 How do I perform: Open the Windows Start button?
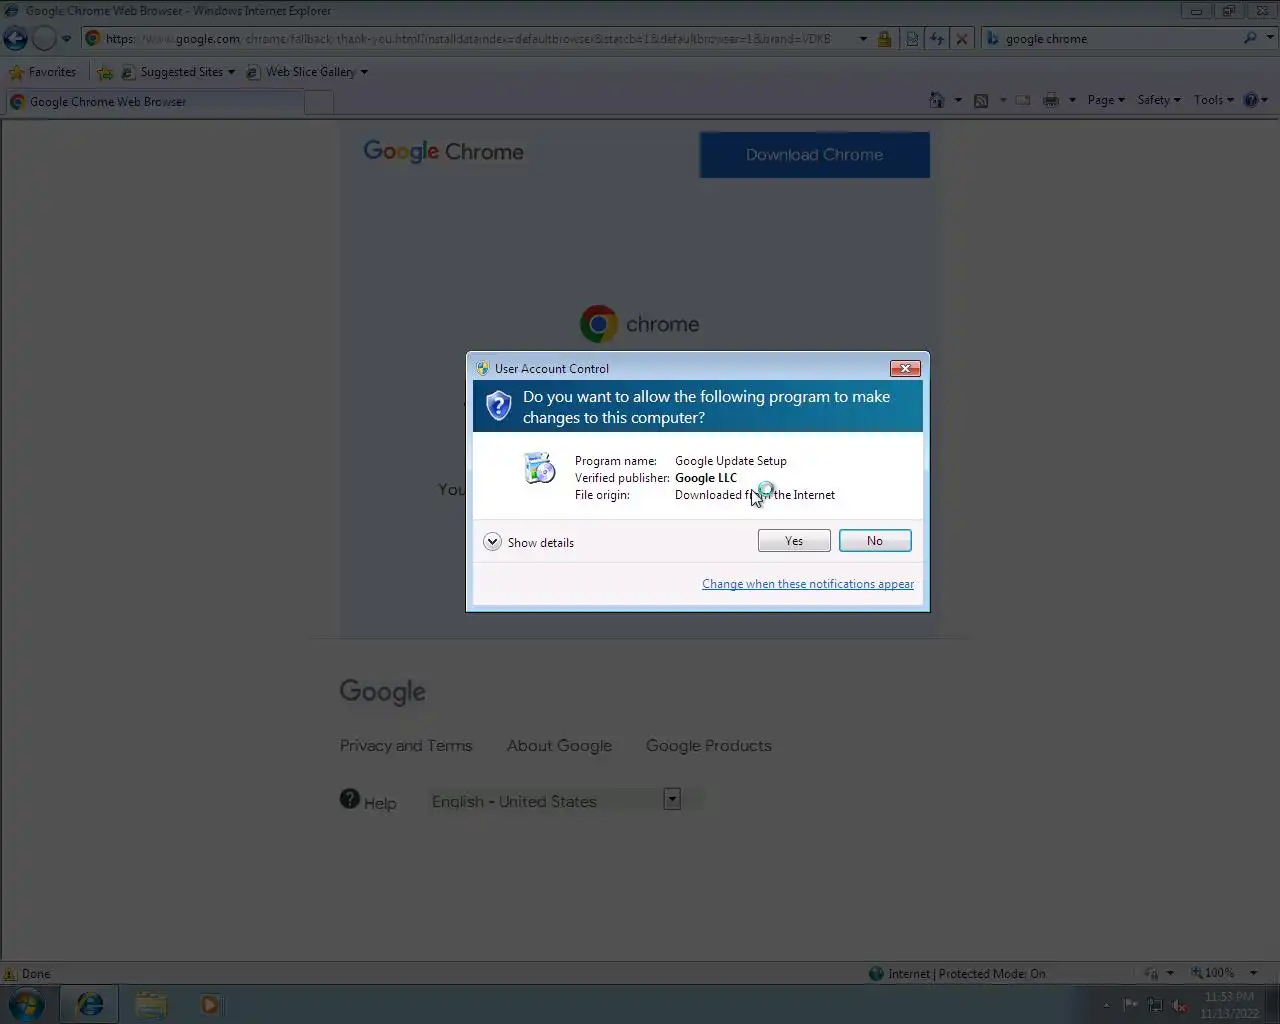pyautogui.click(x=26, y=1004)
